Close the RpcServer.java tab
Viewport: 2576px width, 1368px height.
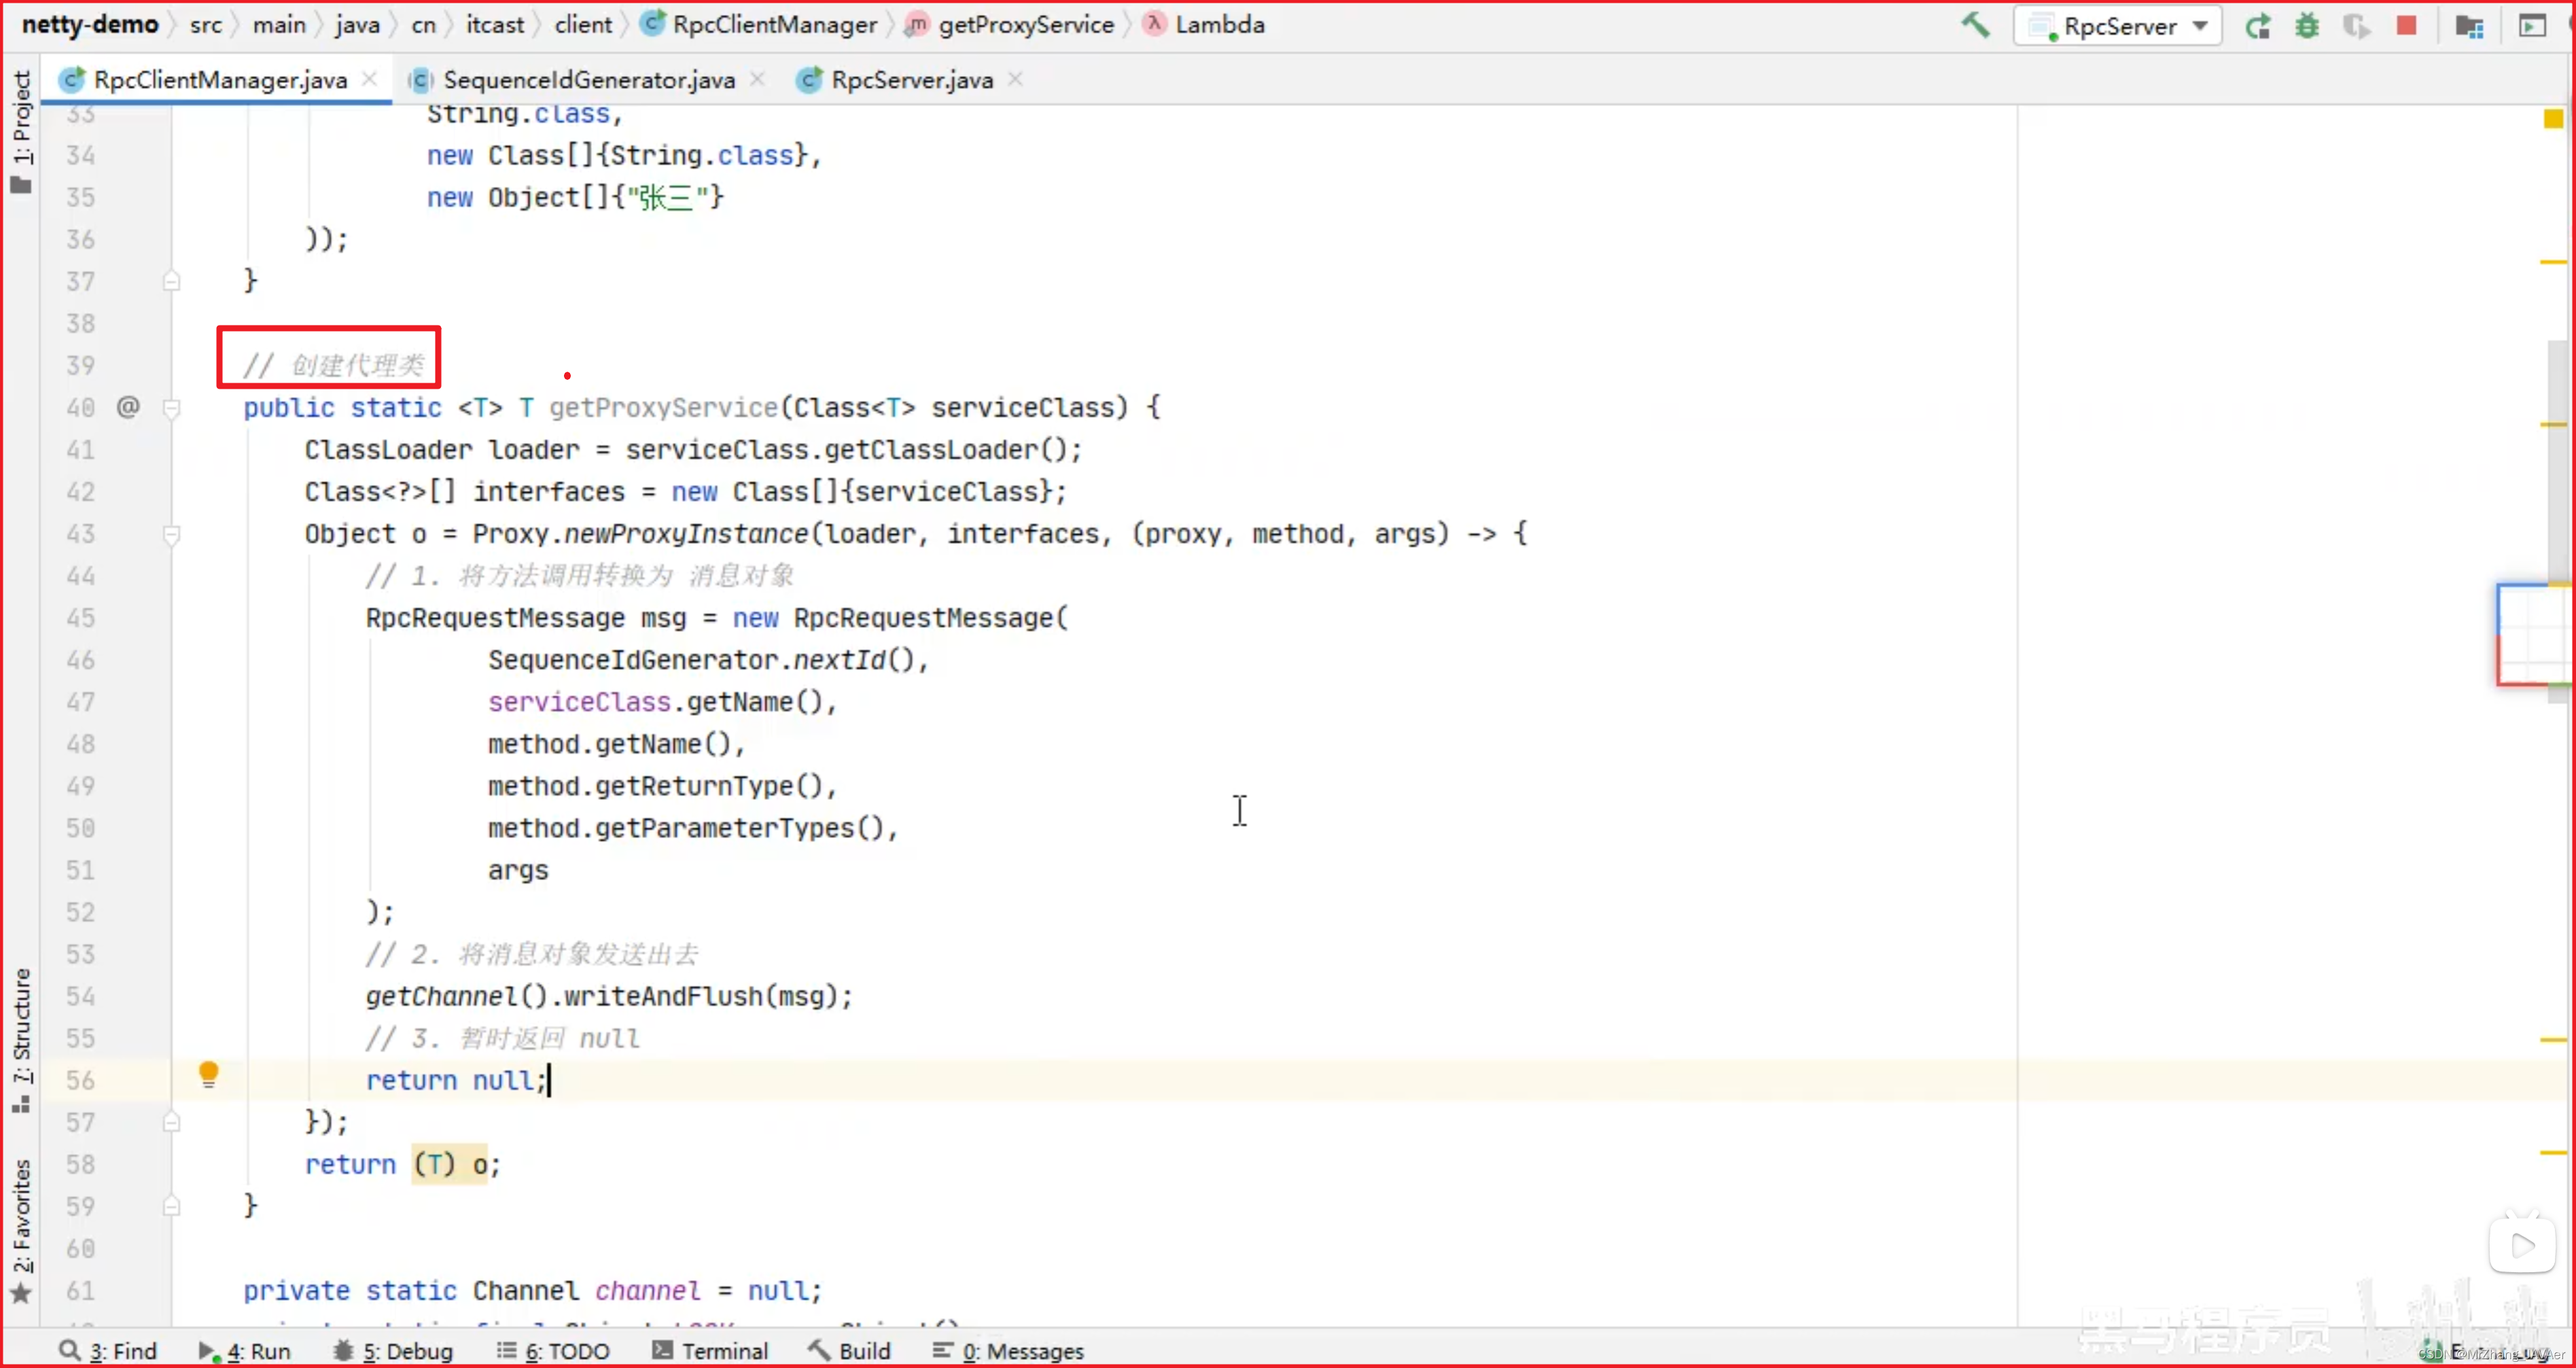1016,79
